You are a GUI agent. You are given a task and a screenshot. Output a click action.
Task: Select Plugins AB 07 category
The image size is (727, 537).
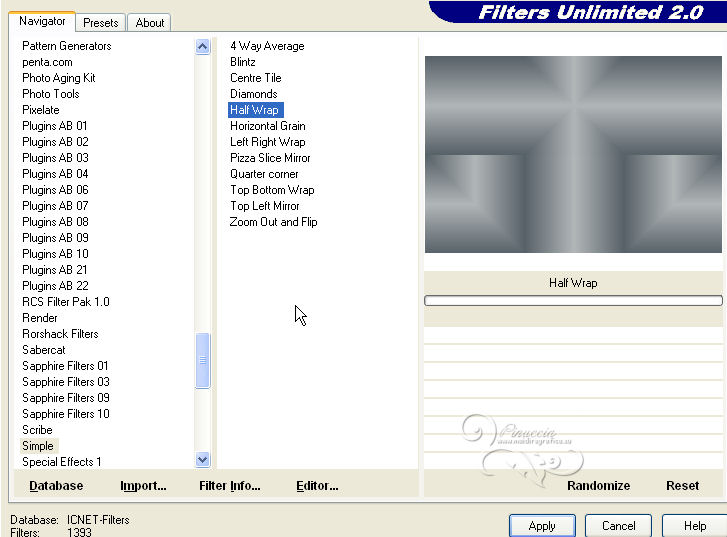(x=55, y=206)
